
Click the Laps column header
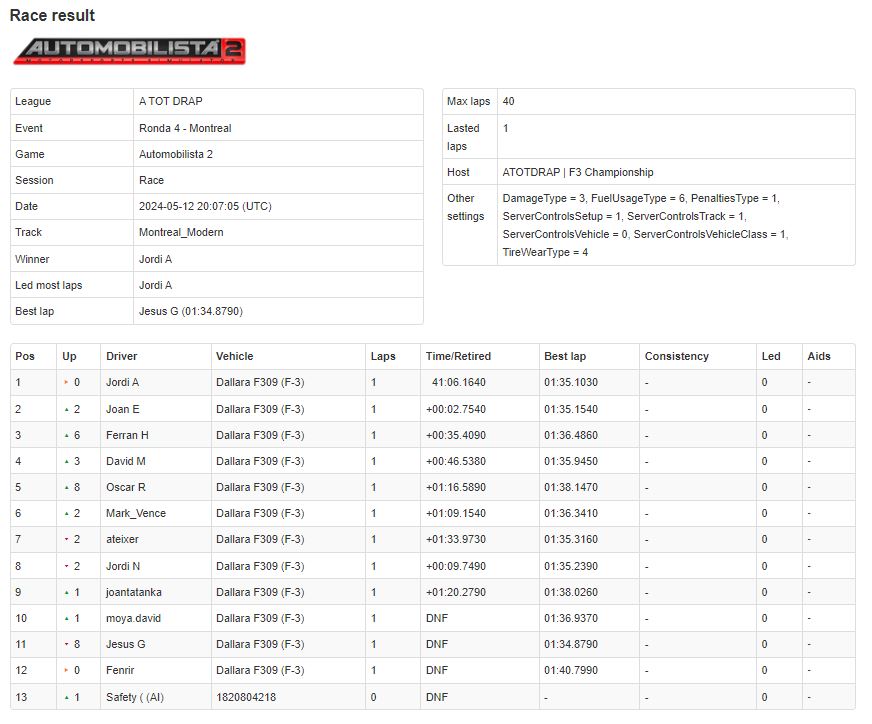tap(383, 356)
